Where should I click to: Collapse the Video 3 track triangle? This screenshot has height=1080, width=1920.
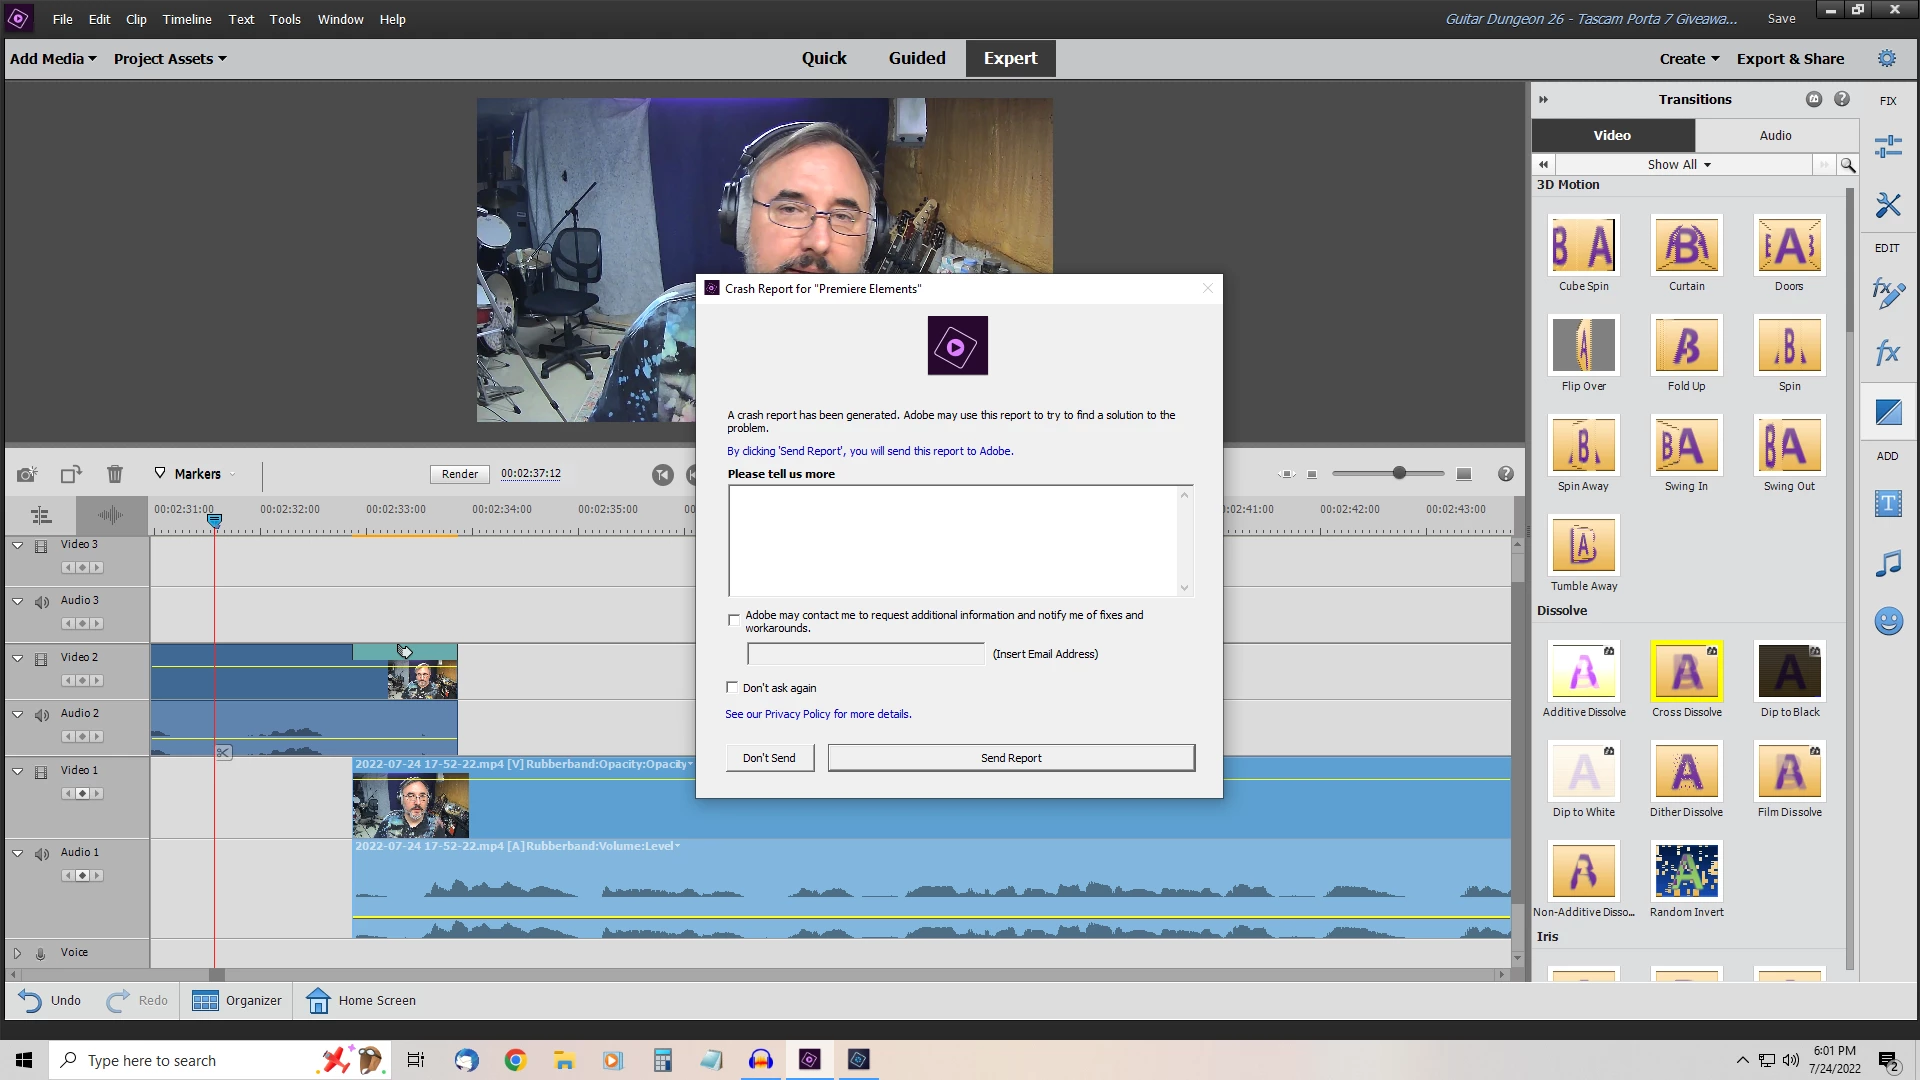[x=18, y=545]
